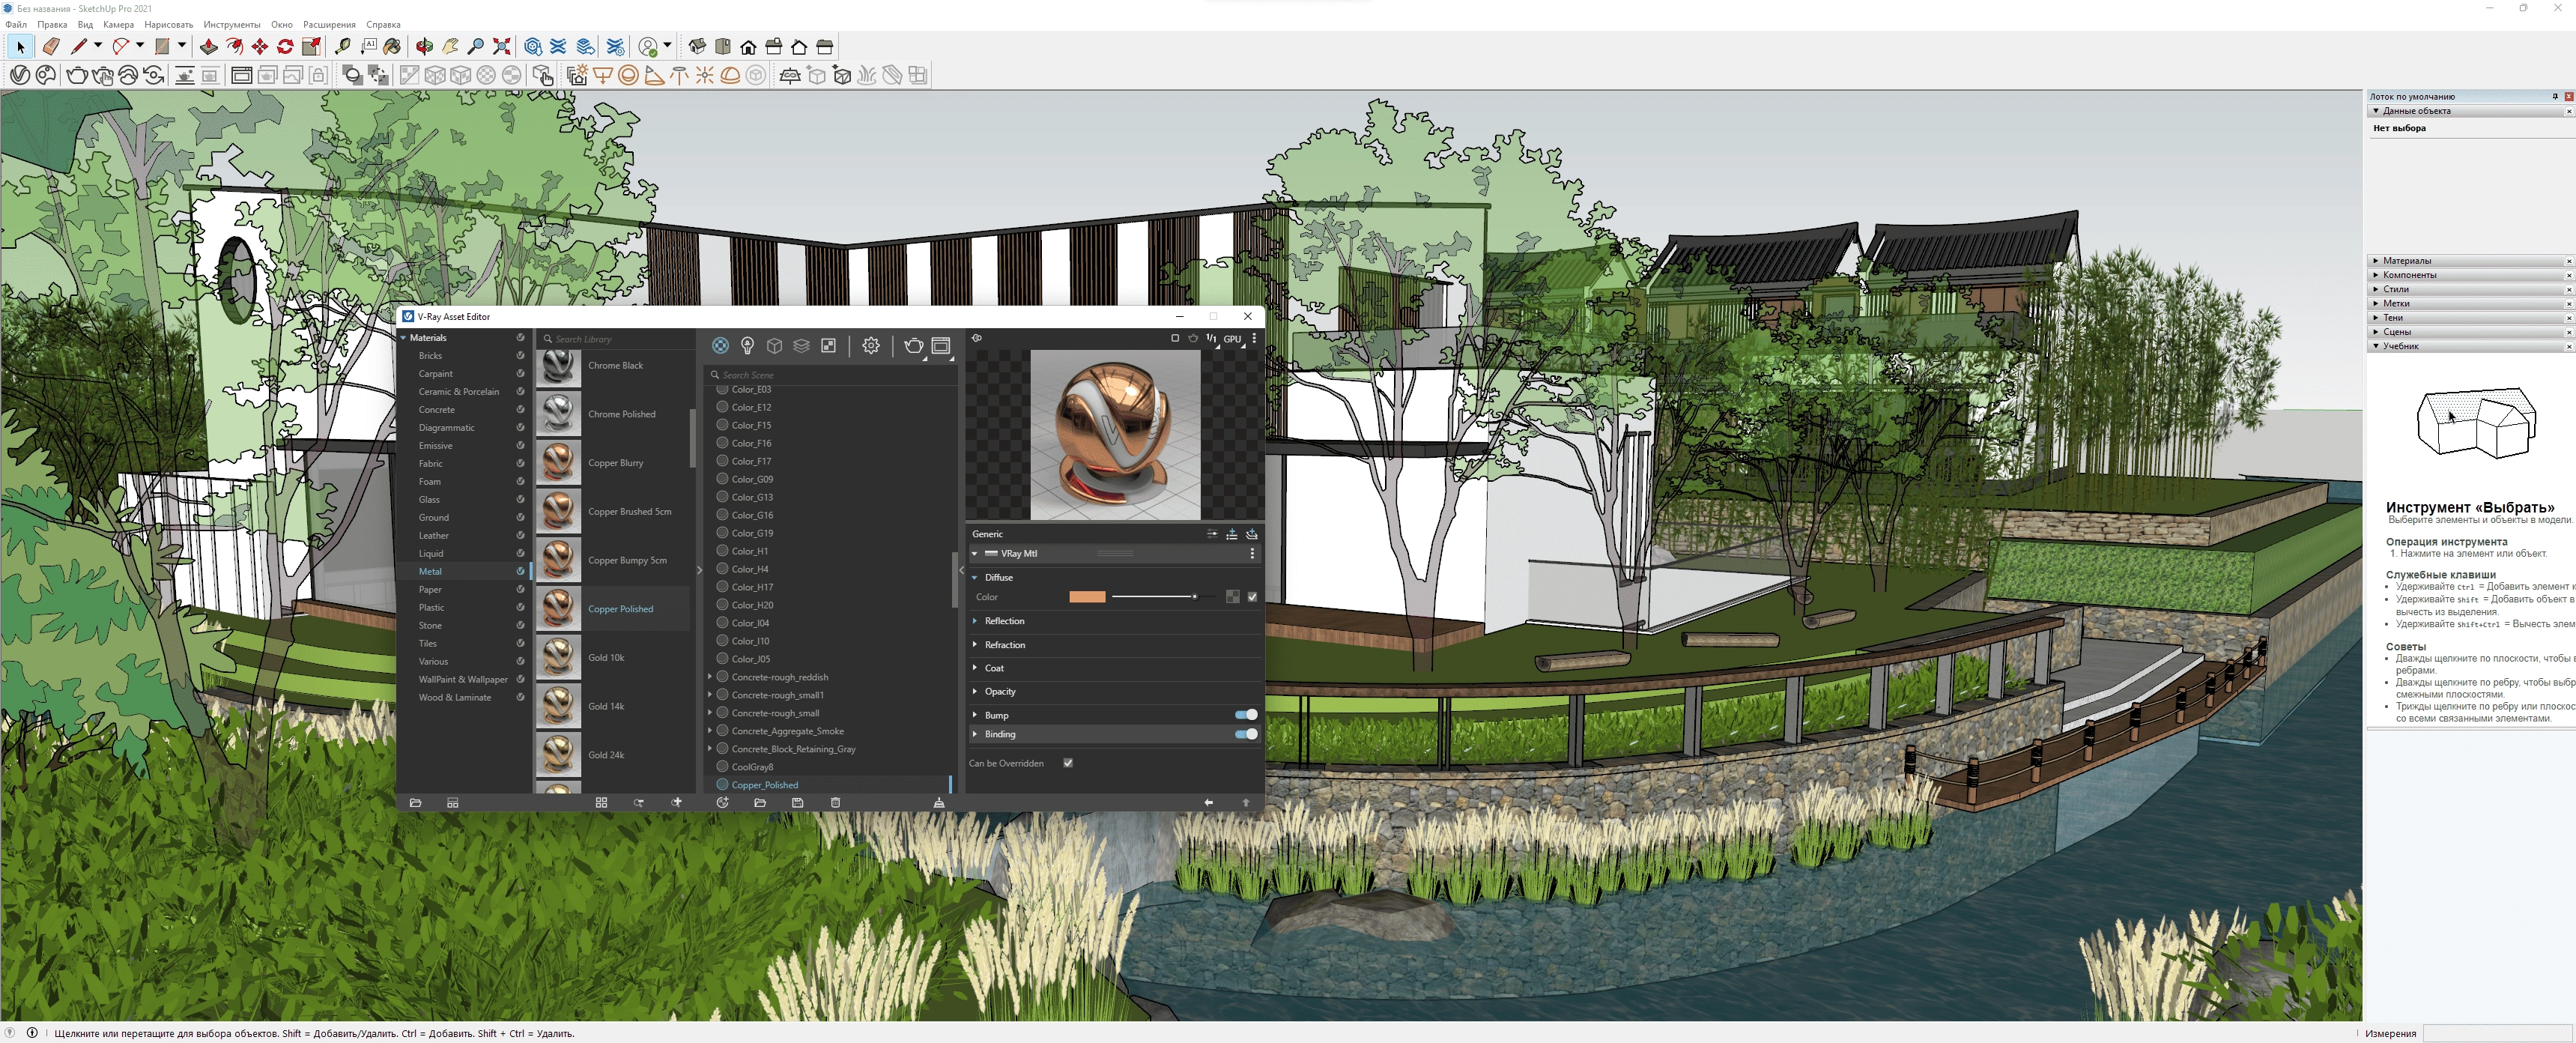Open the Textures category checker icon
Viewport: 2576px width, 1043px height.
pos(828,345)
